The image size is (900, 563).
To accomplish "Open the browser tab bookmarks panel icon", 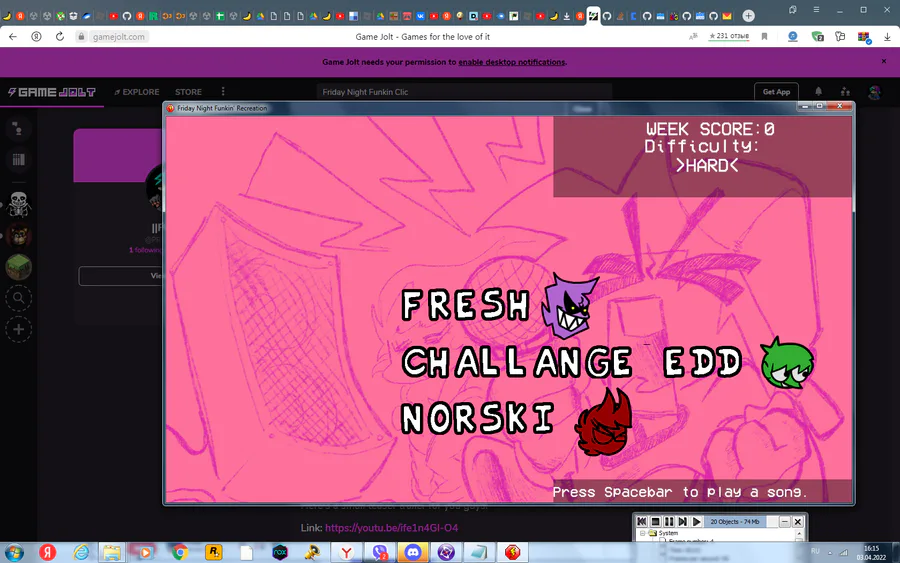I will coord(793,10).
